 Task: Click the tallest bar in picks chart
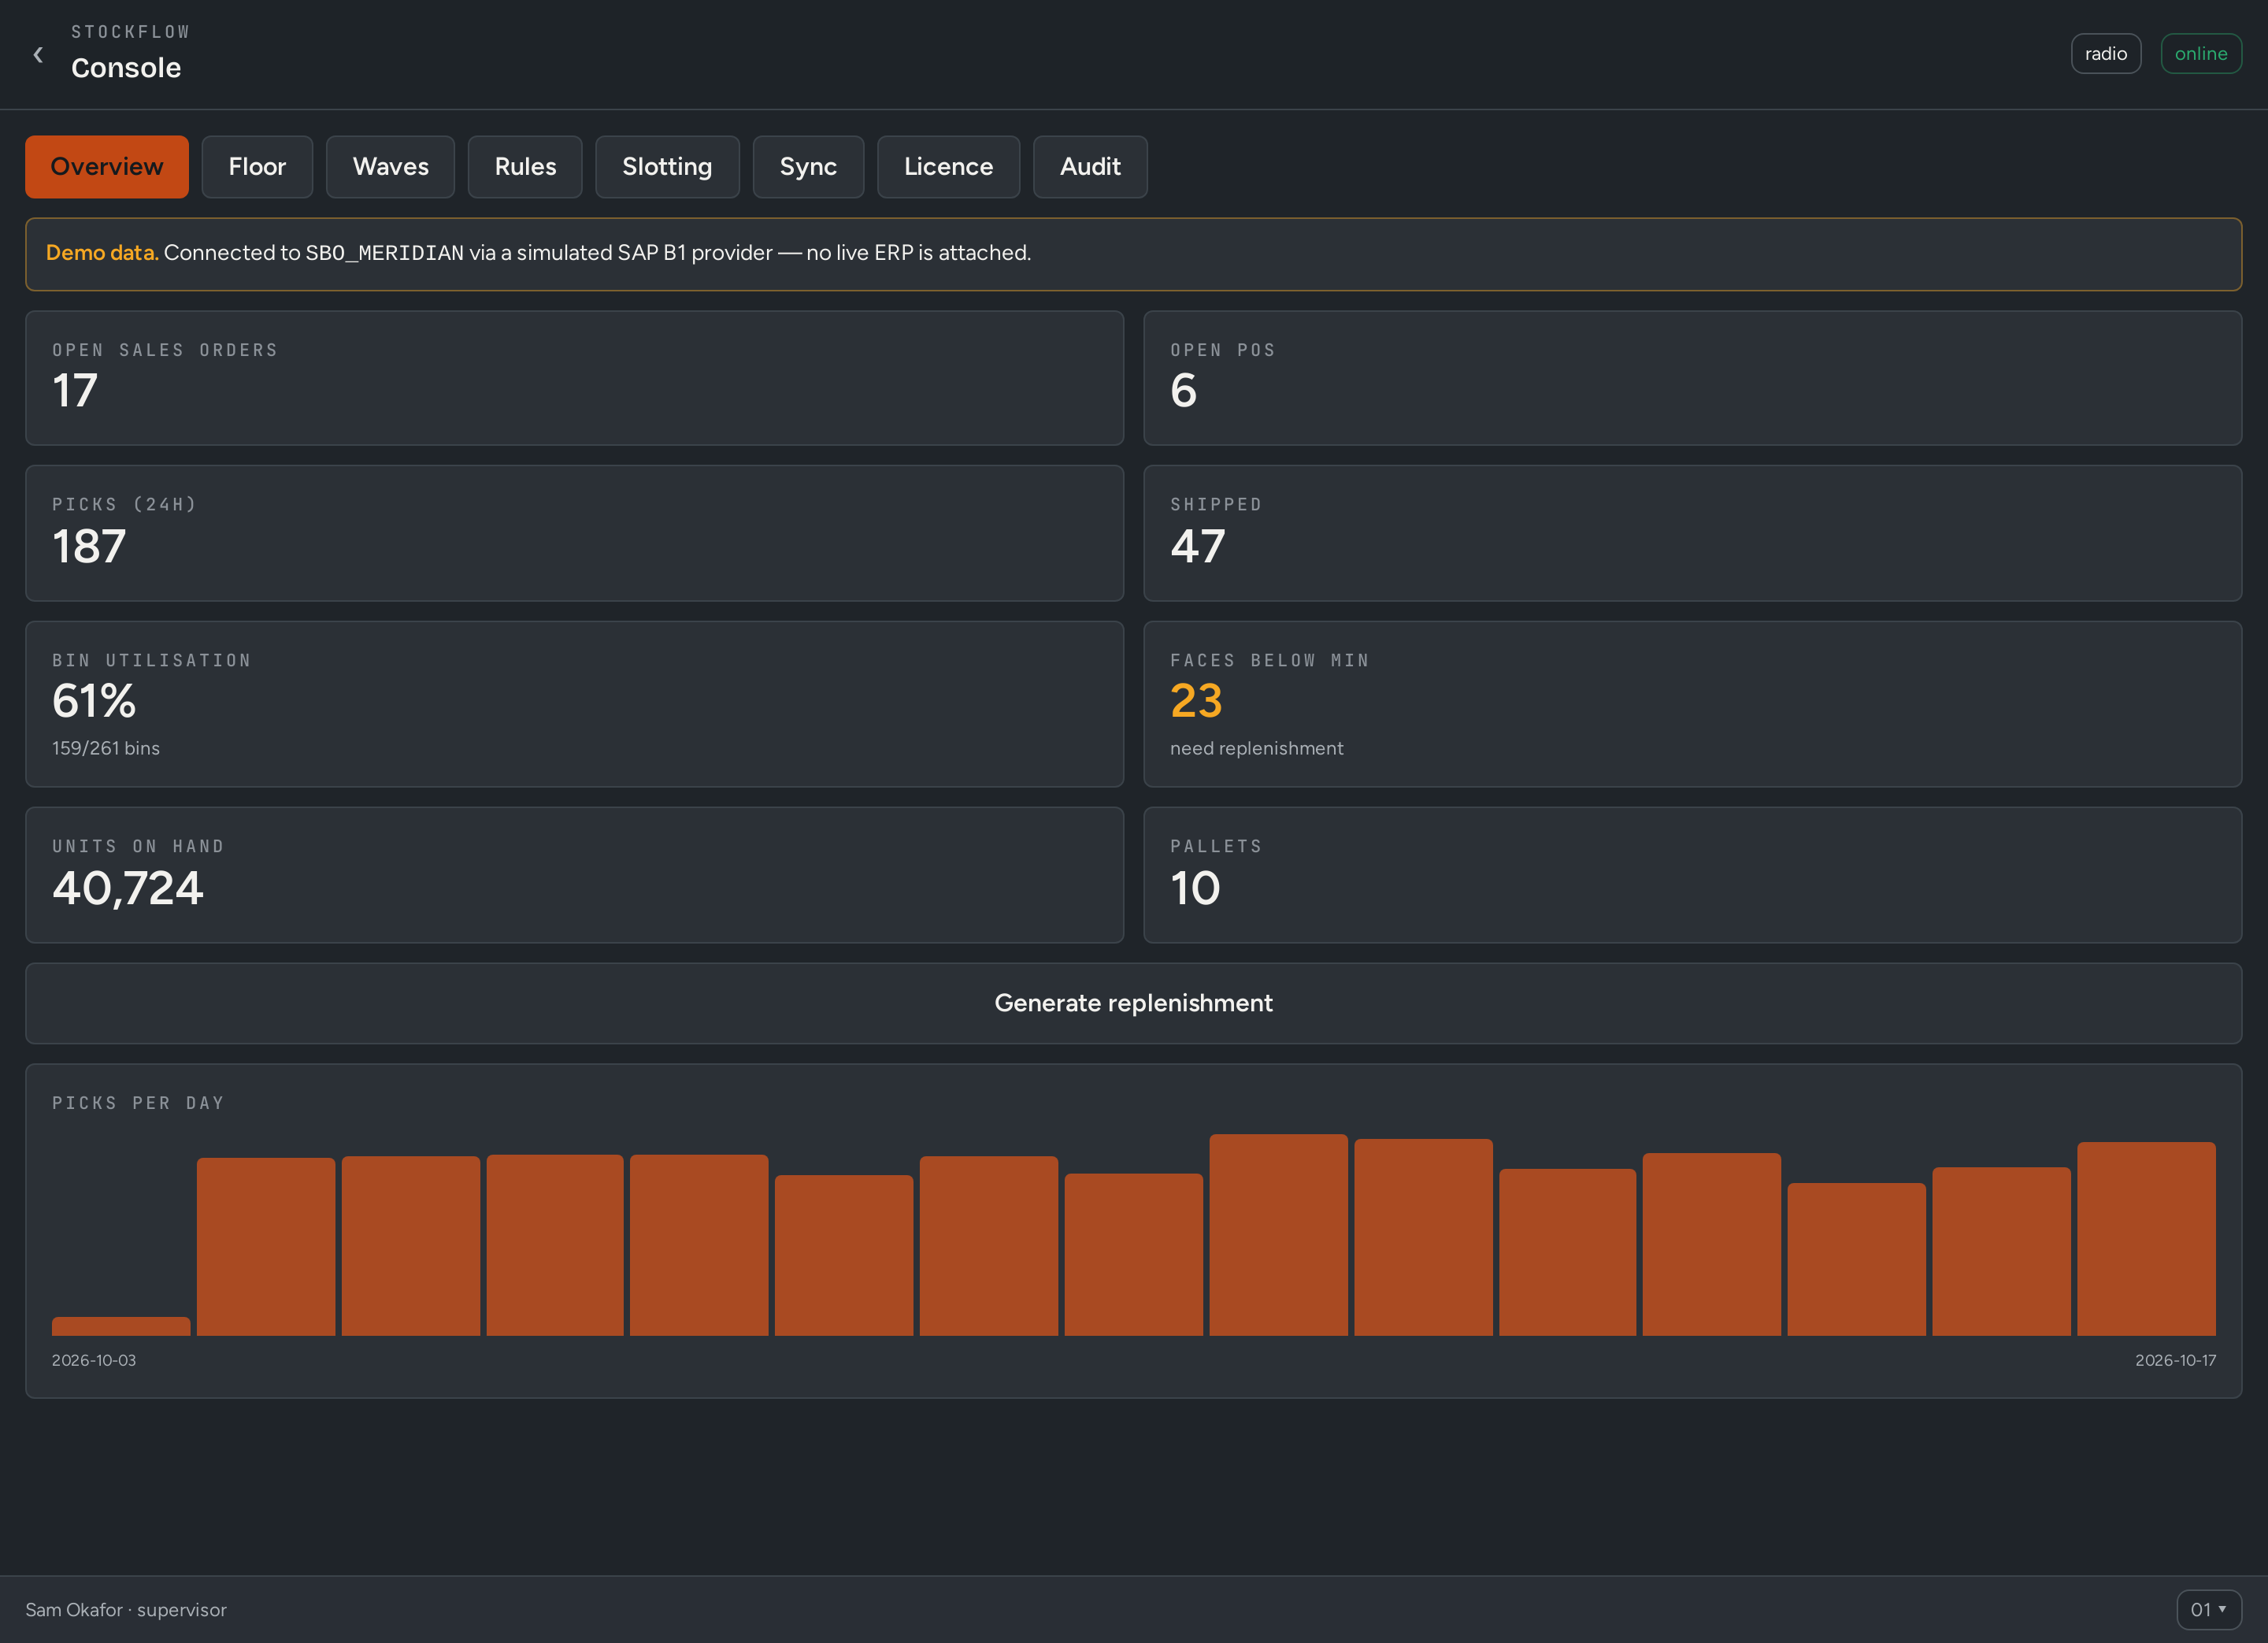(1278, 1235)
